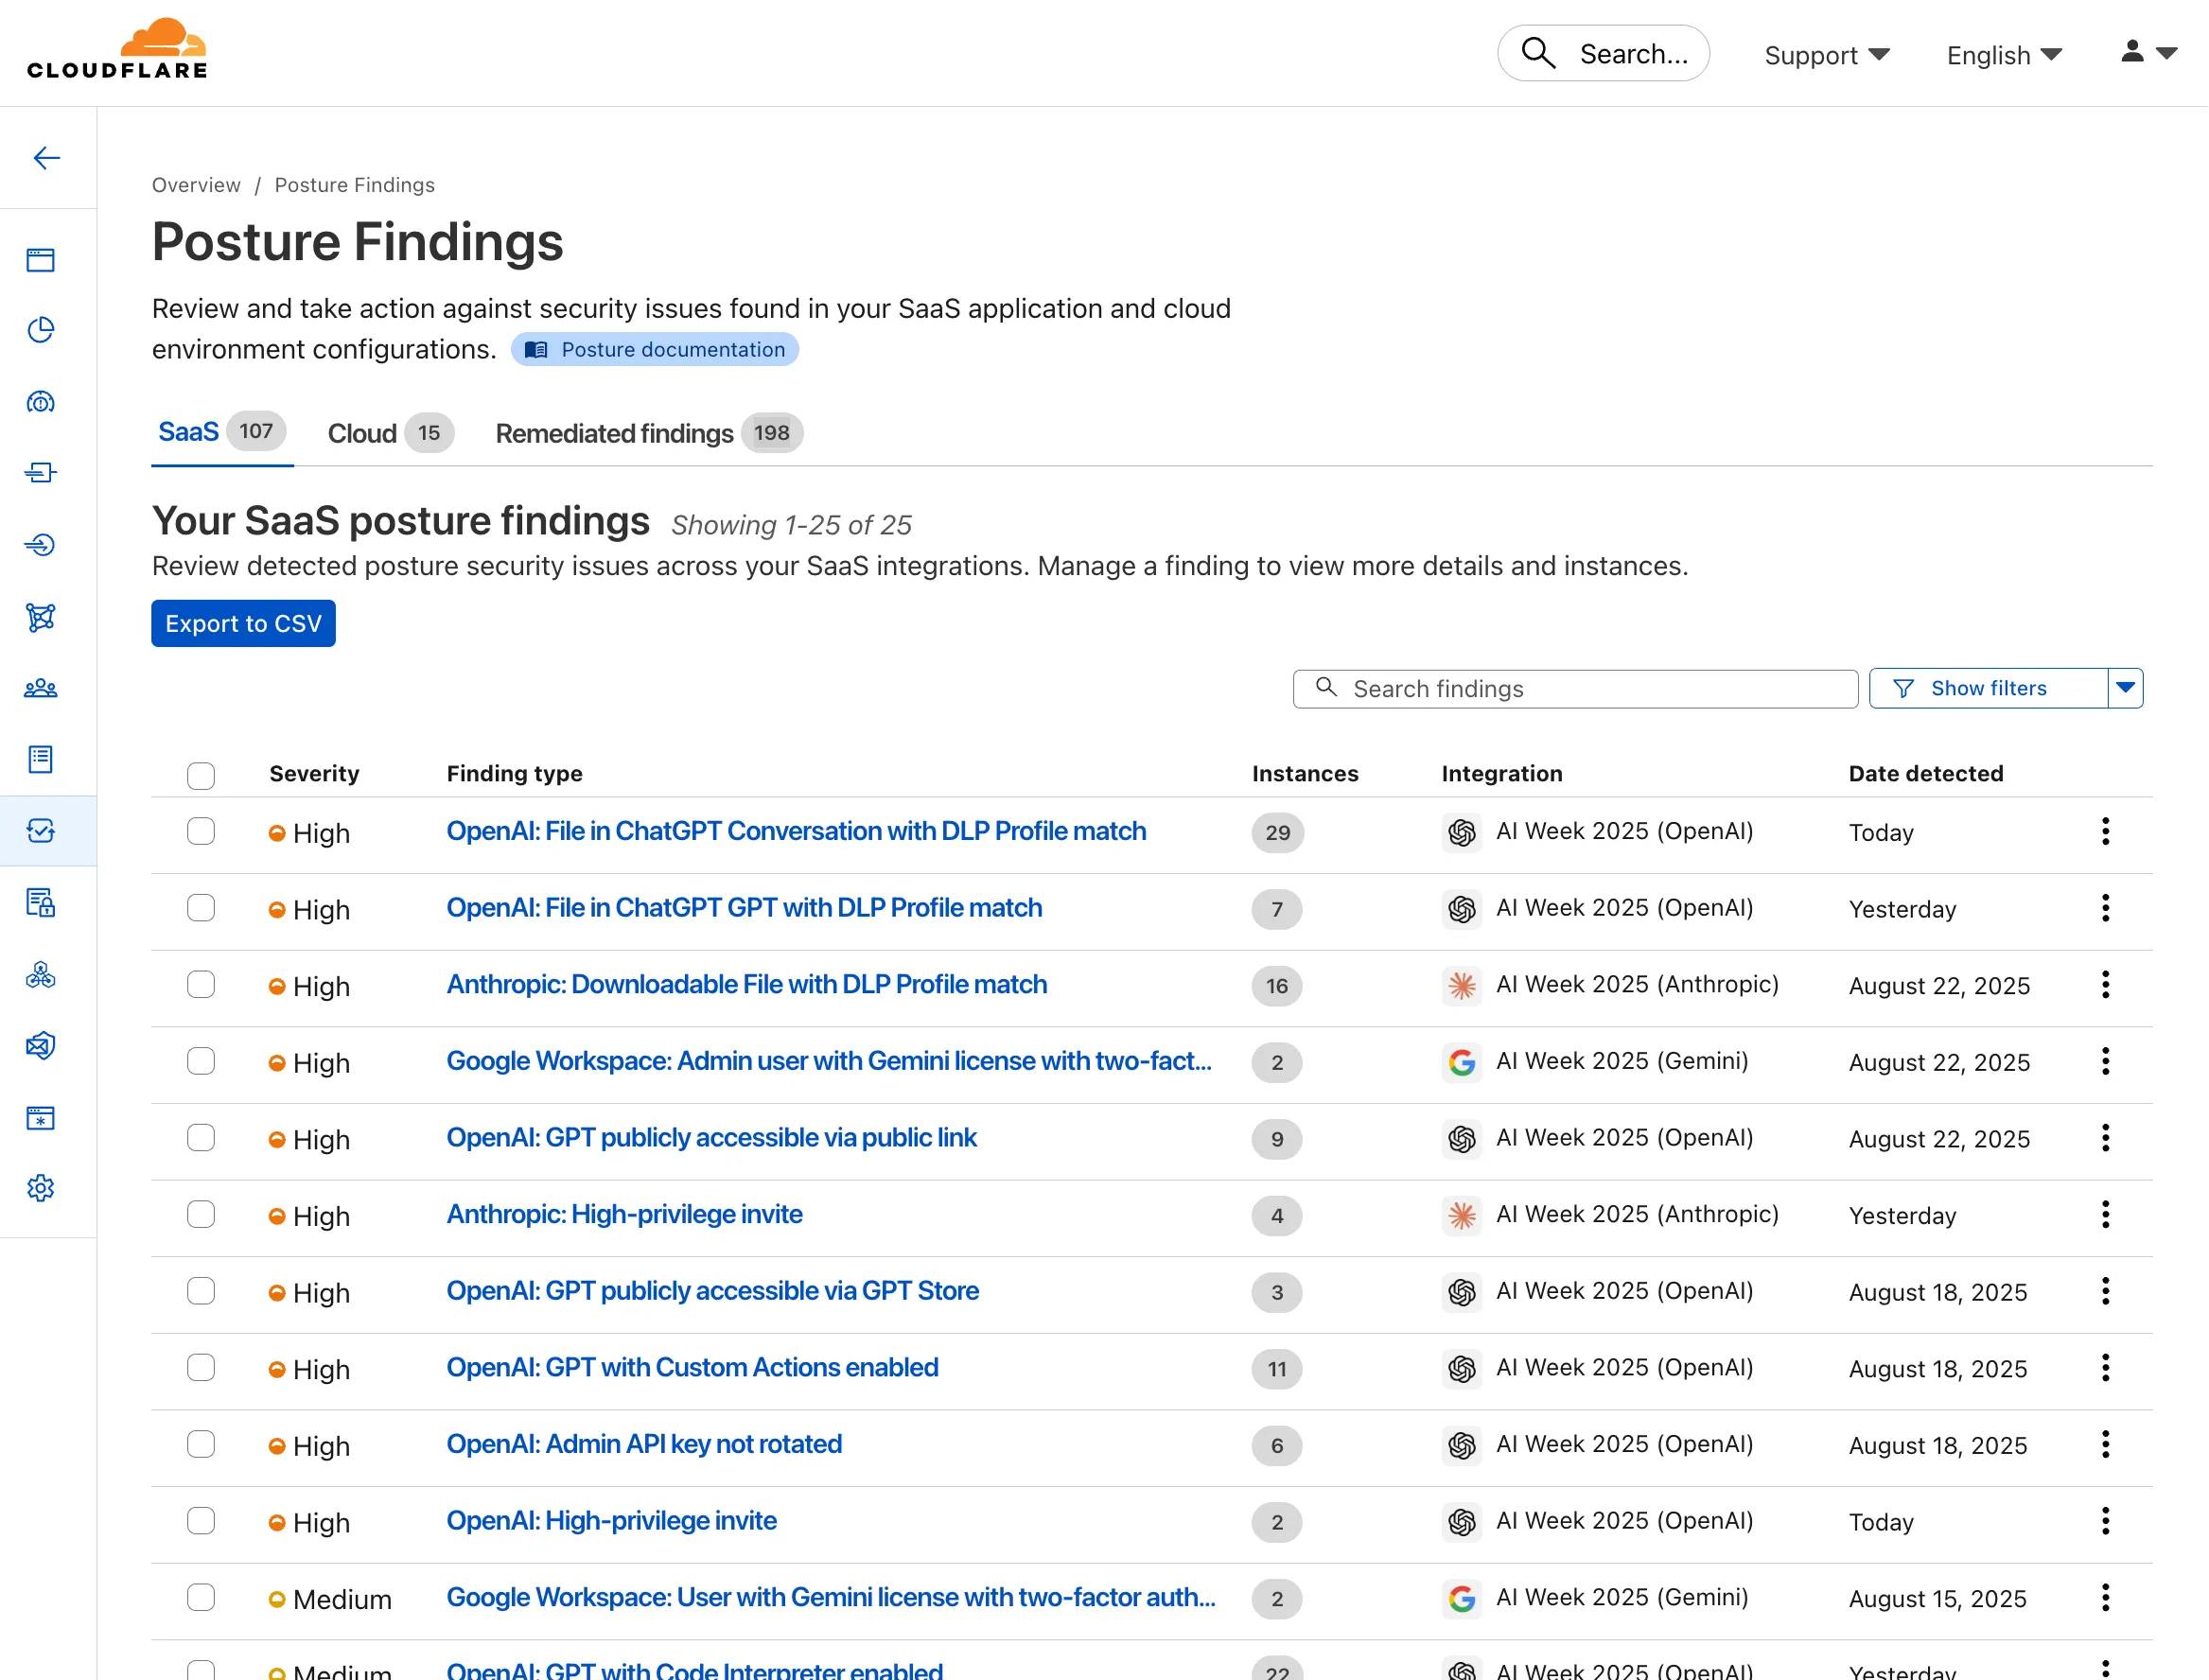Image resolution: width=2209 pixels, height=1680 pixels.
Task: Select the Gateway monitoring gauge icon in sidebar
Action: [x=40, y=402]
